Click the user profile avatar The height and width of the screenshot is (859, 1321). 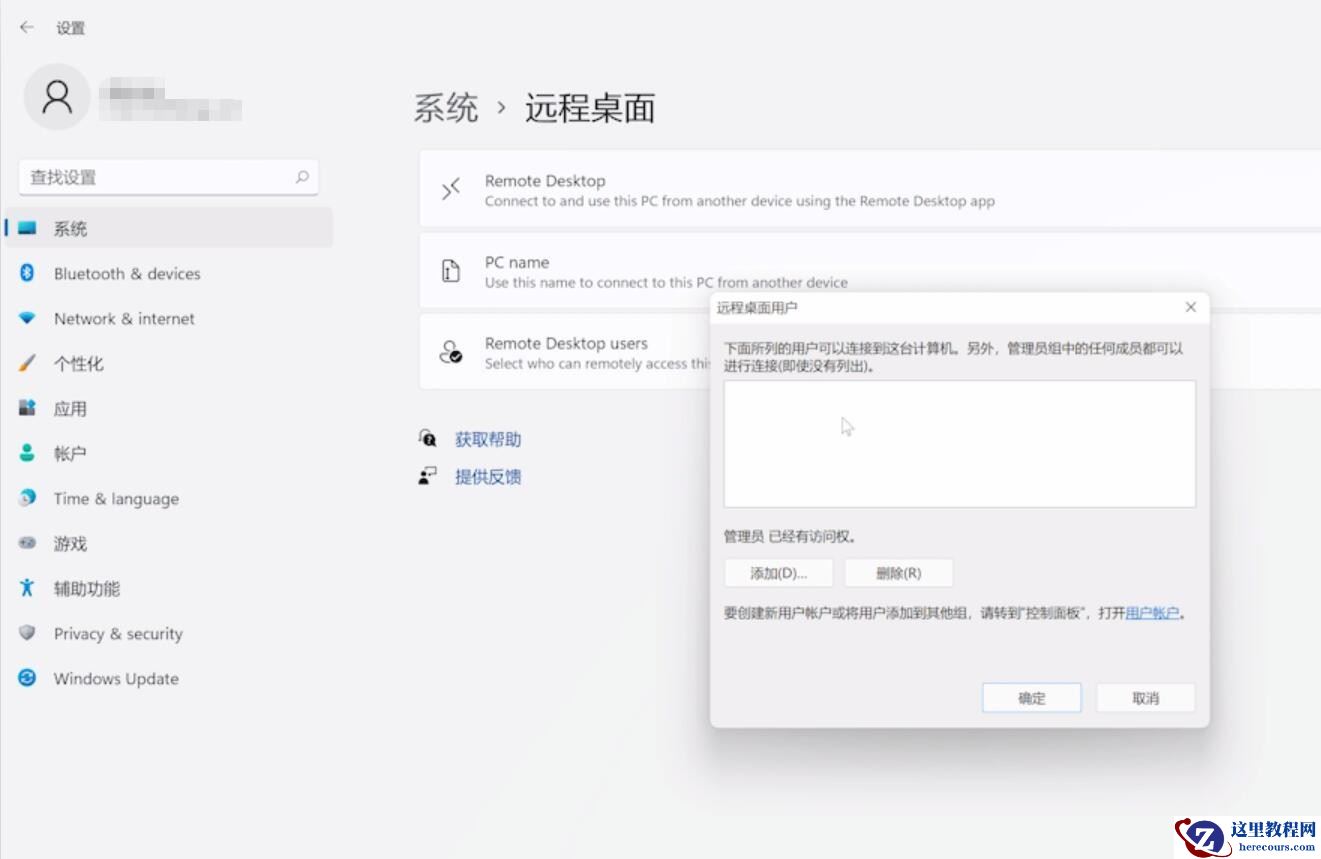pyautogui.click(x=57, y=99)
